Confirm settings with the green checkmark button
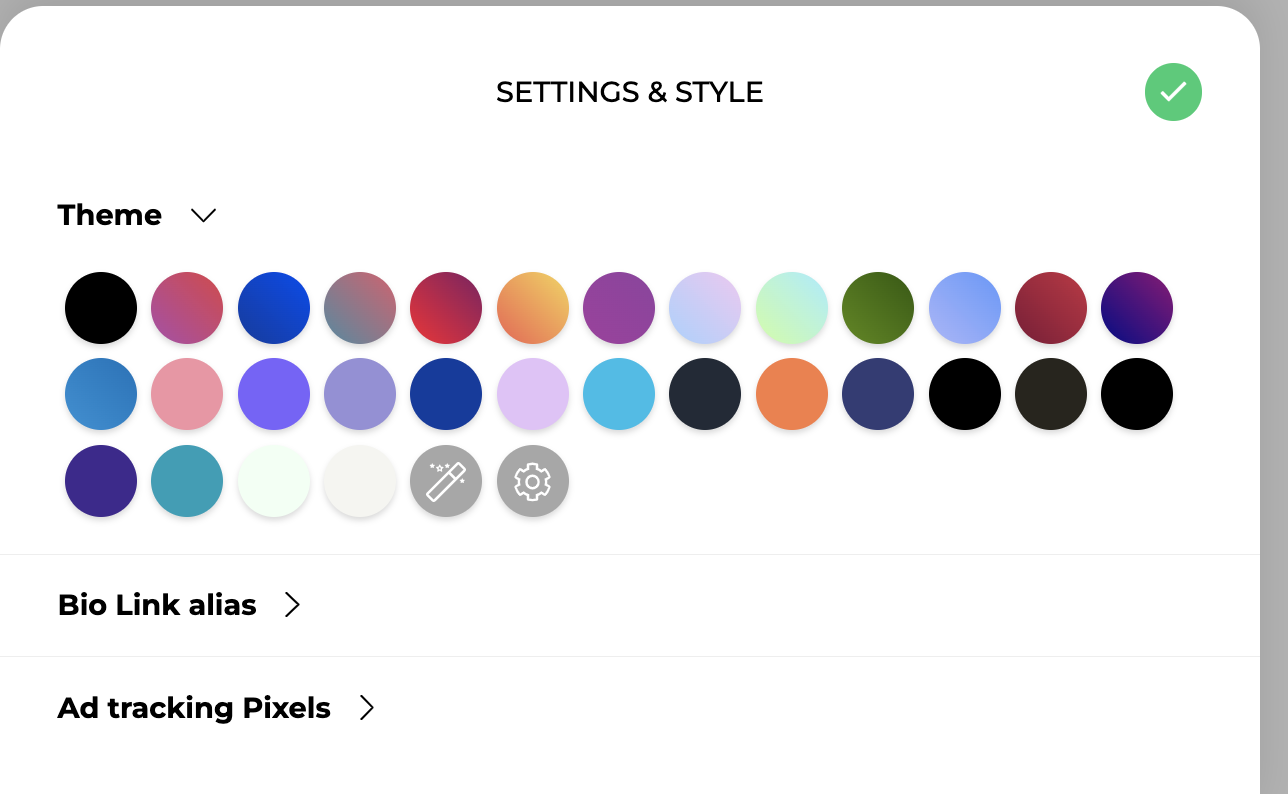This screenshot has height=794, width=1288. click(1173, 92)
